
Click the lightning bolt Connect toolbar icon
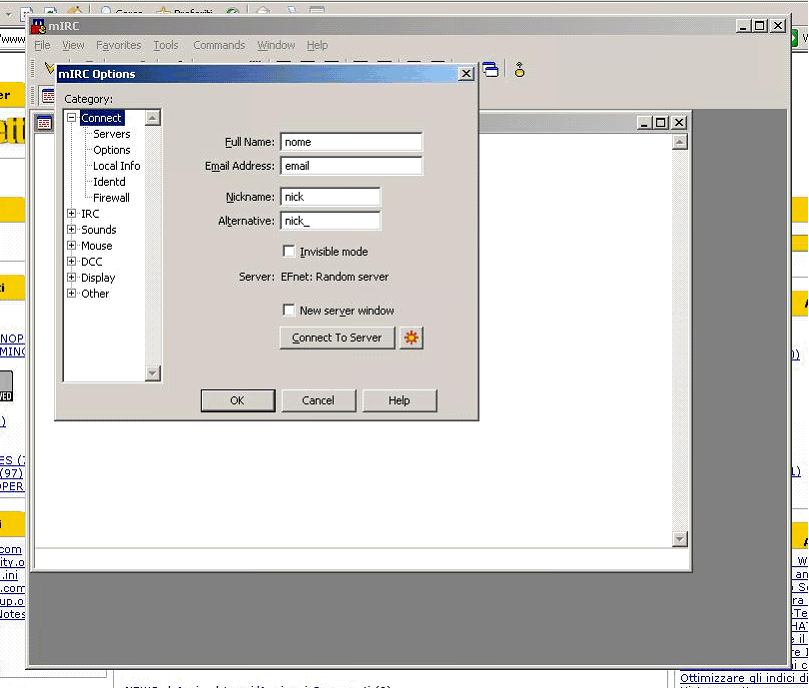click(49, 68)
